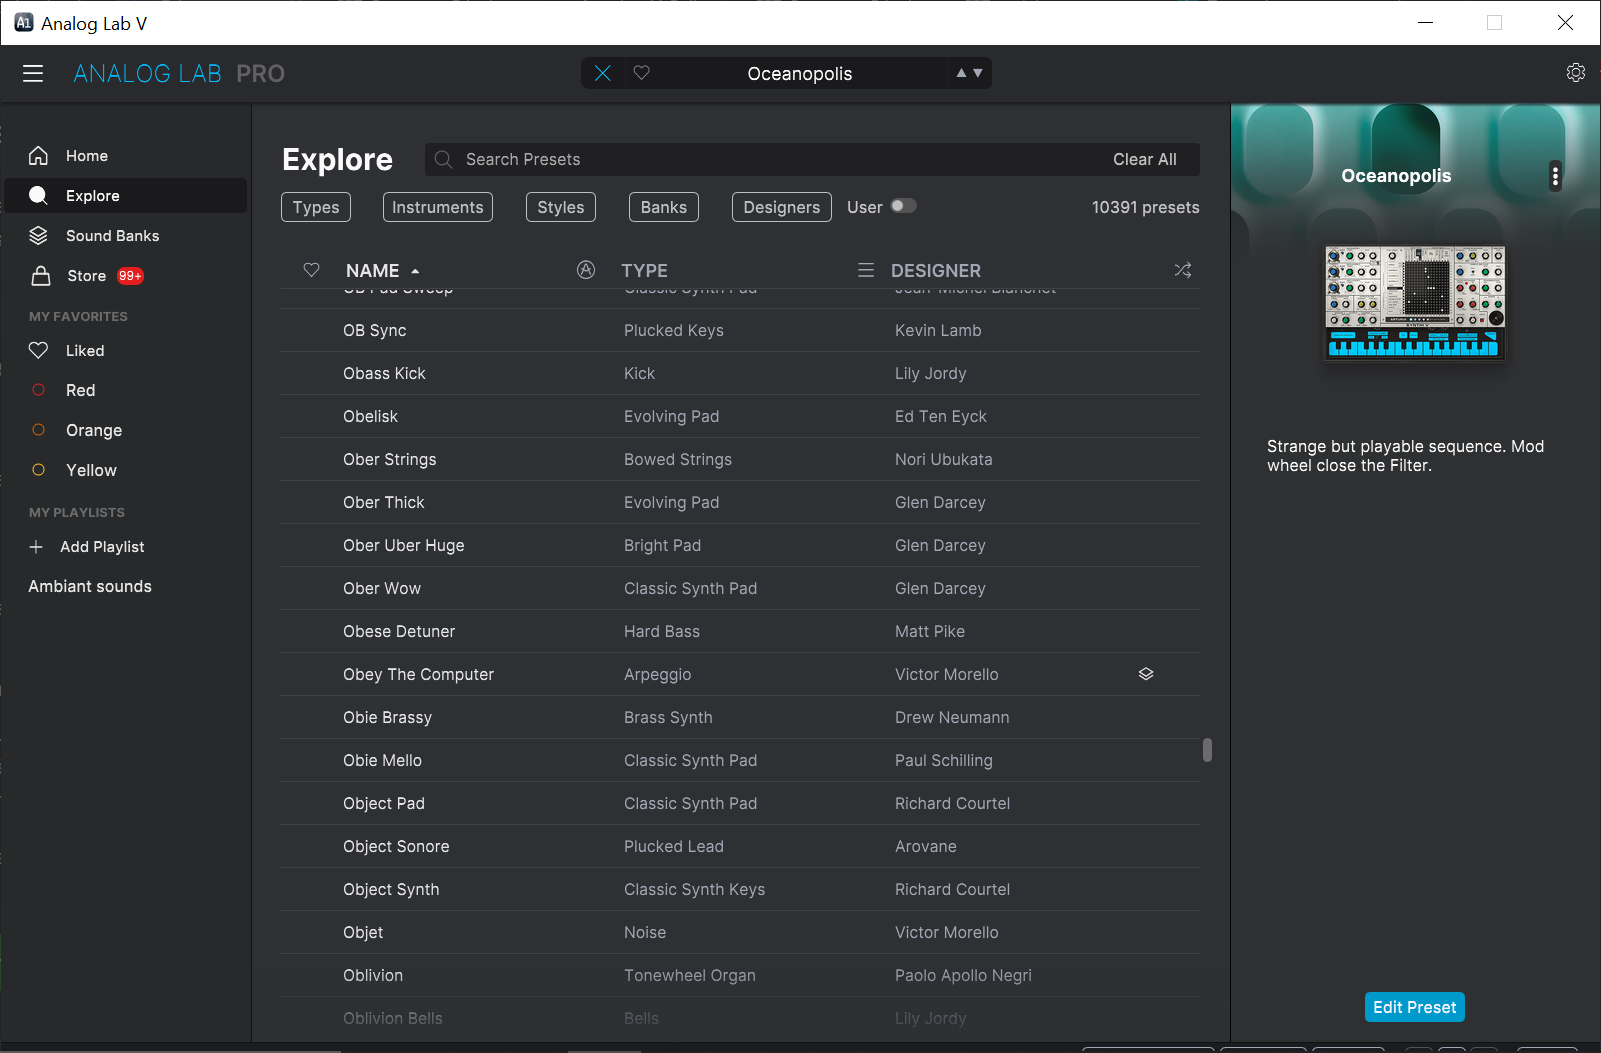The image size is (1601, 1053).
Task: Select the Obey The Computer preset
Action: [x=740, y=674]
